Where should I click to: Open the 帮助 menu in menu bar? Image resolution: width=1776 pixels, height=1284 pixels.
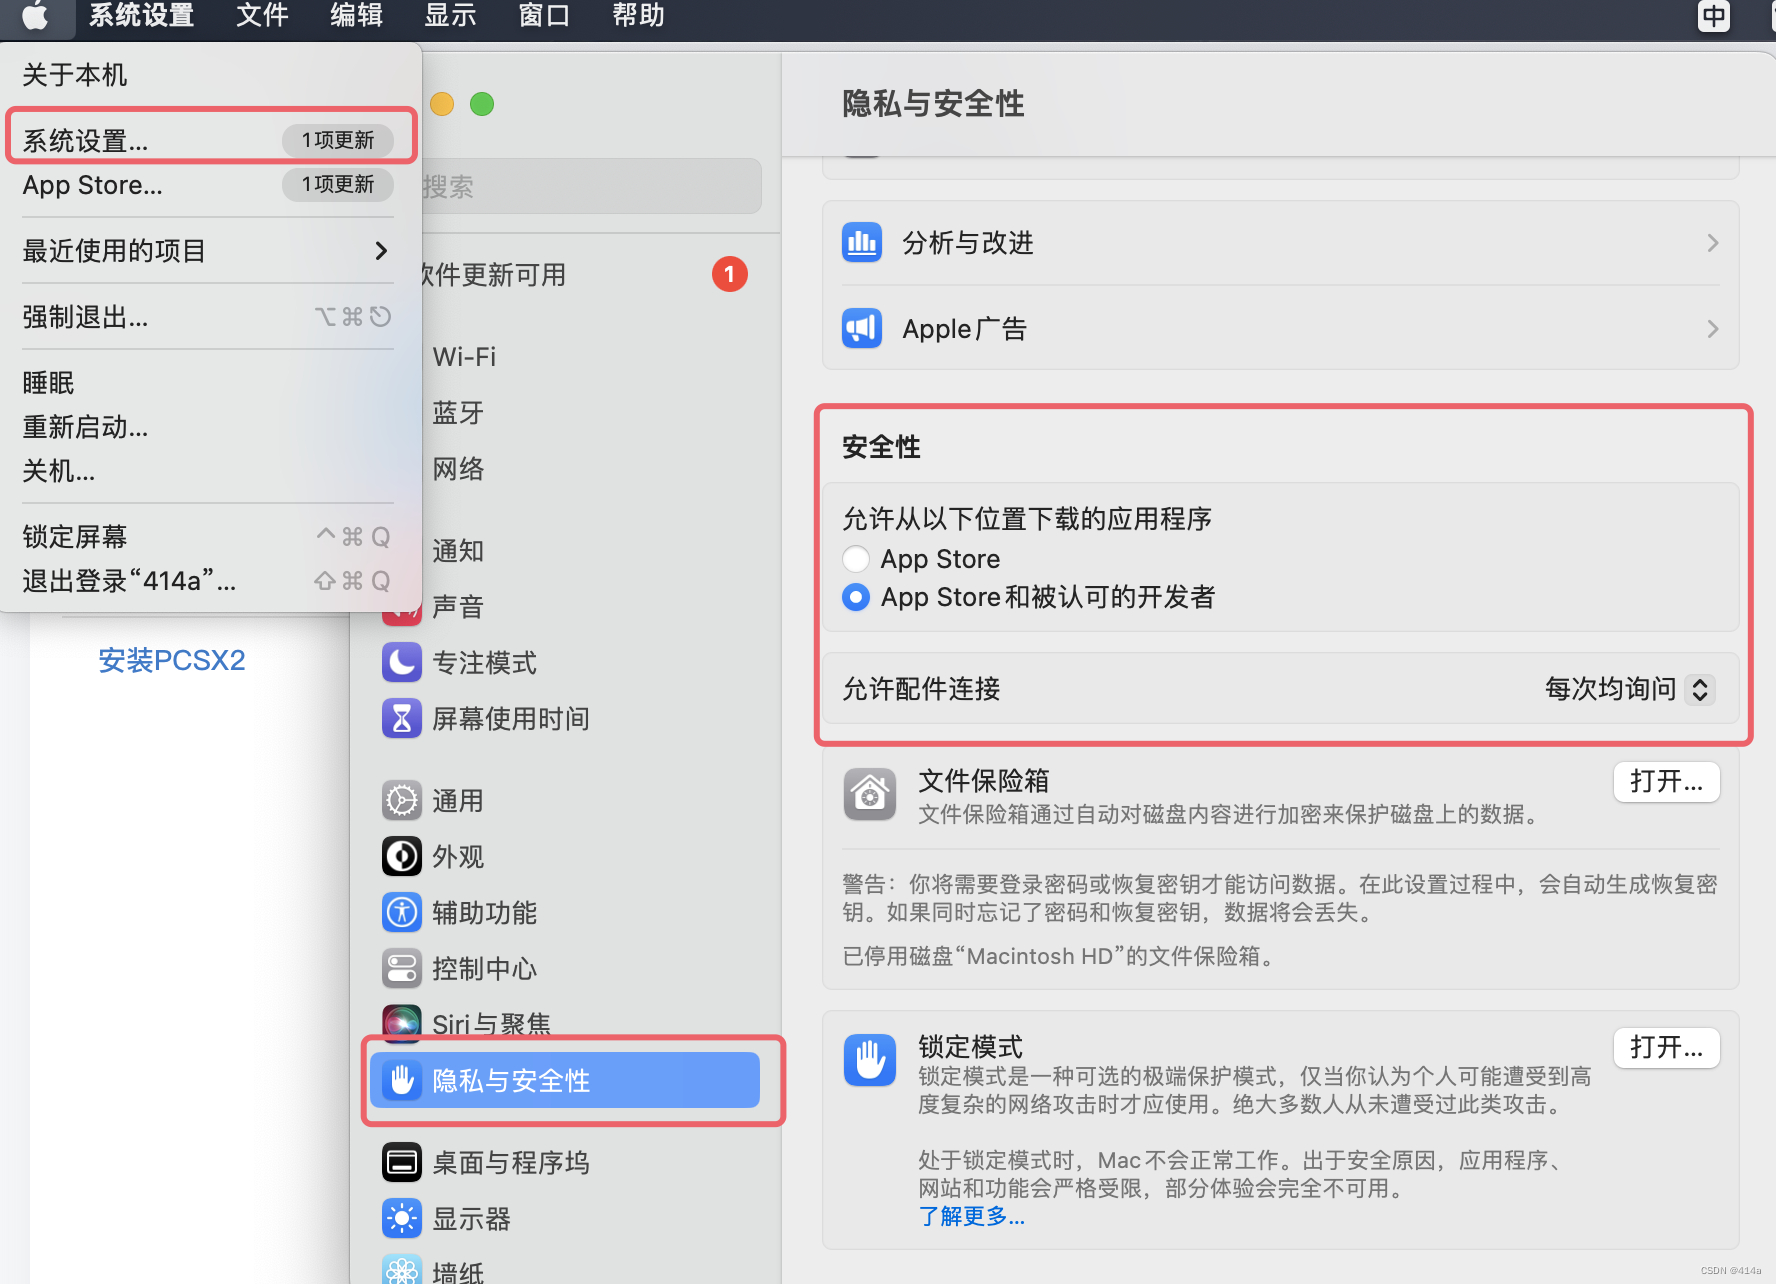[x=637, y=16]
